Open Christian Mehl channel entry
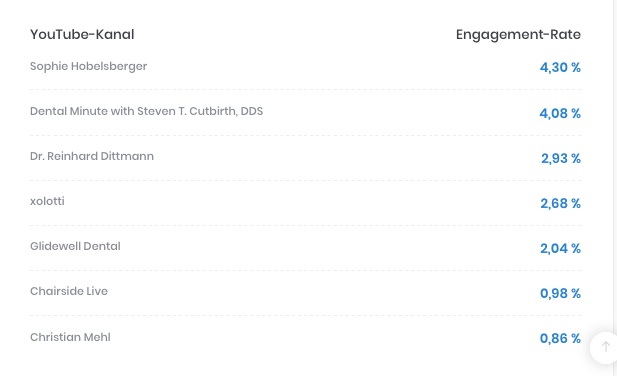 (x=70, y=337)
